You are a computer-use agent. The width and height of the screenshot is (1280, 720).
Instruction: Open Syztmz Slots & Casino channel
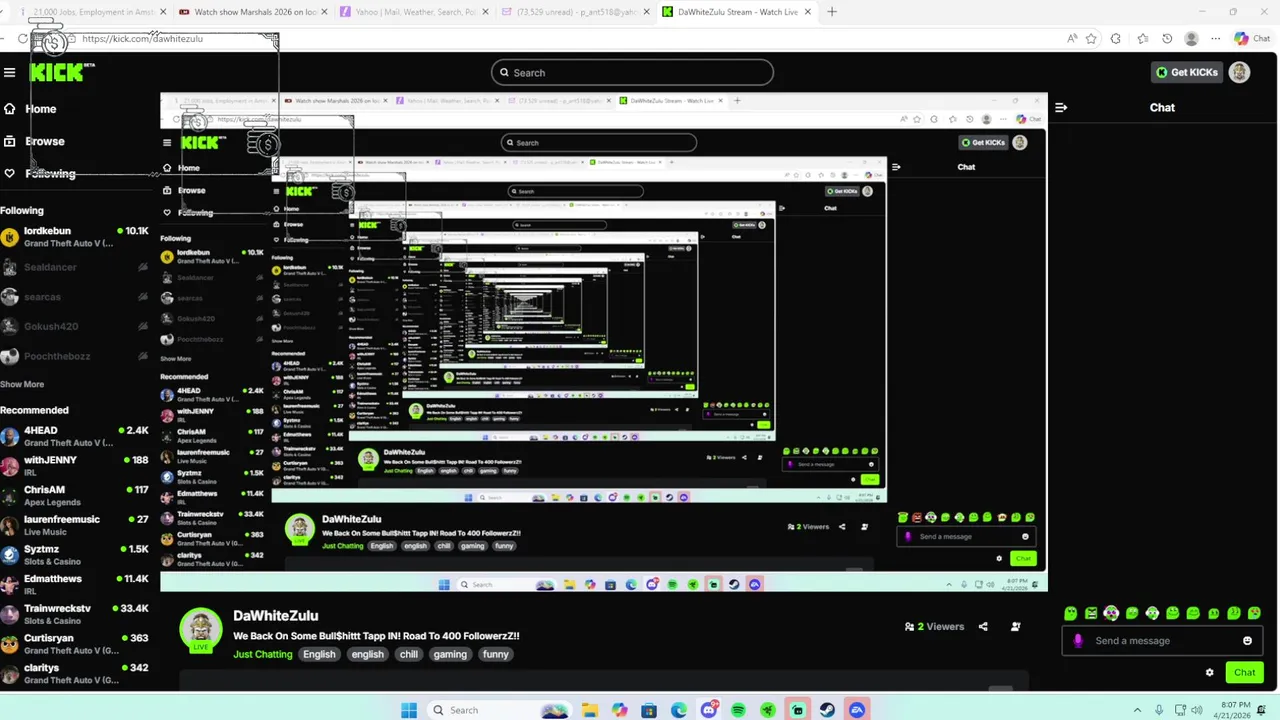[75, 555]
